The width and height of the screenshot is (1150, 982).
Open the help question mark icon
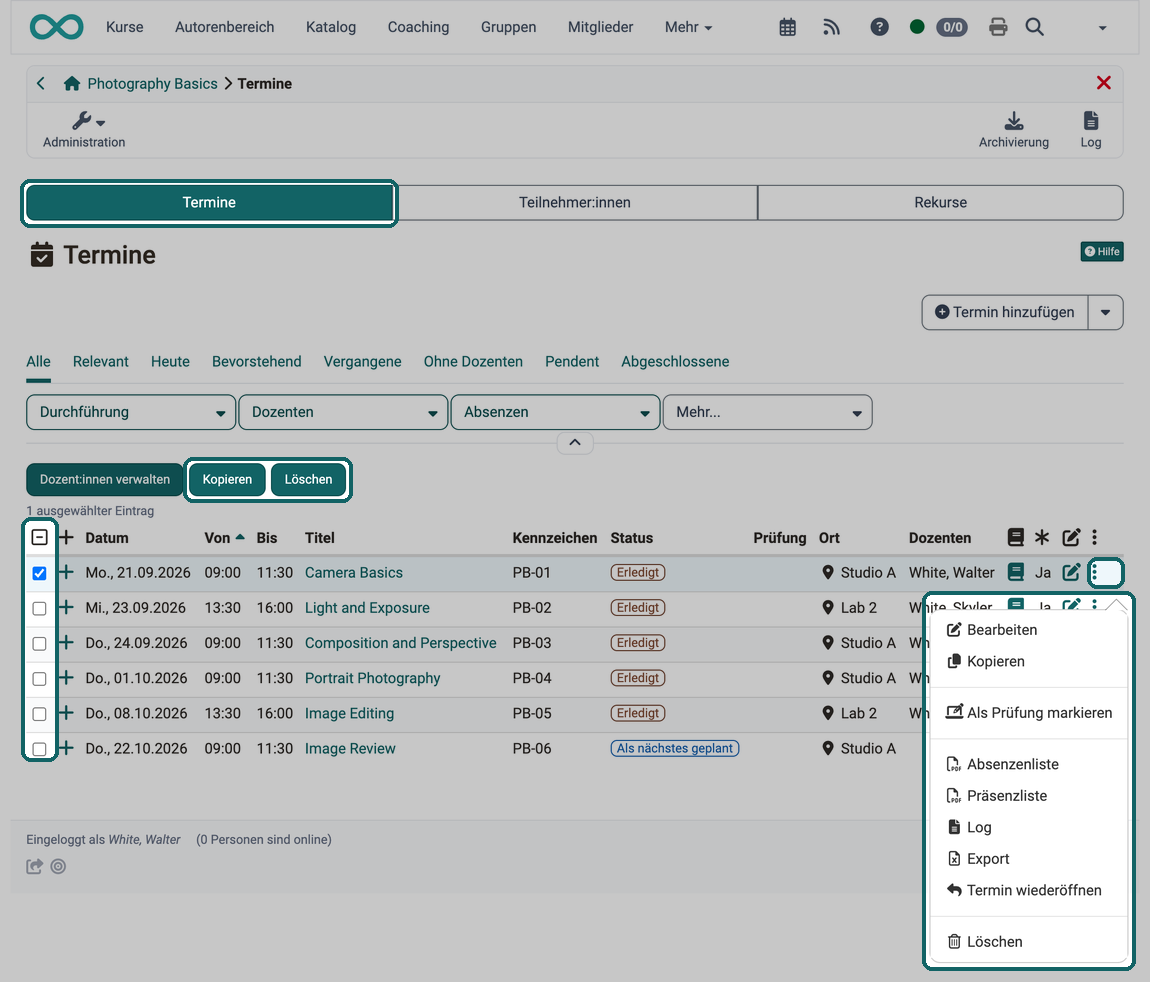point(879,27)
